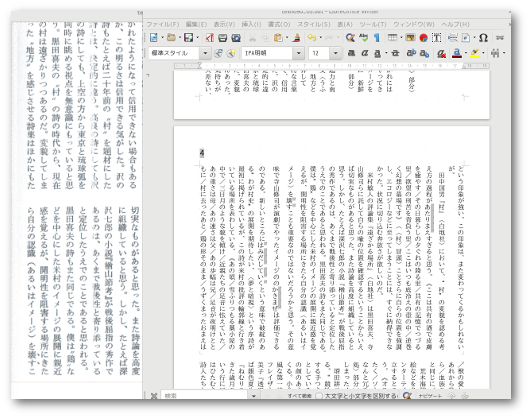Click the Redo arrow icon
This screenshot has width=530, height=418.
[x=330, y=38]
